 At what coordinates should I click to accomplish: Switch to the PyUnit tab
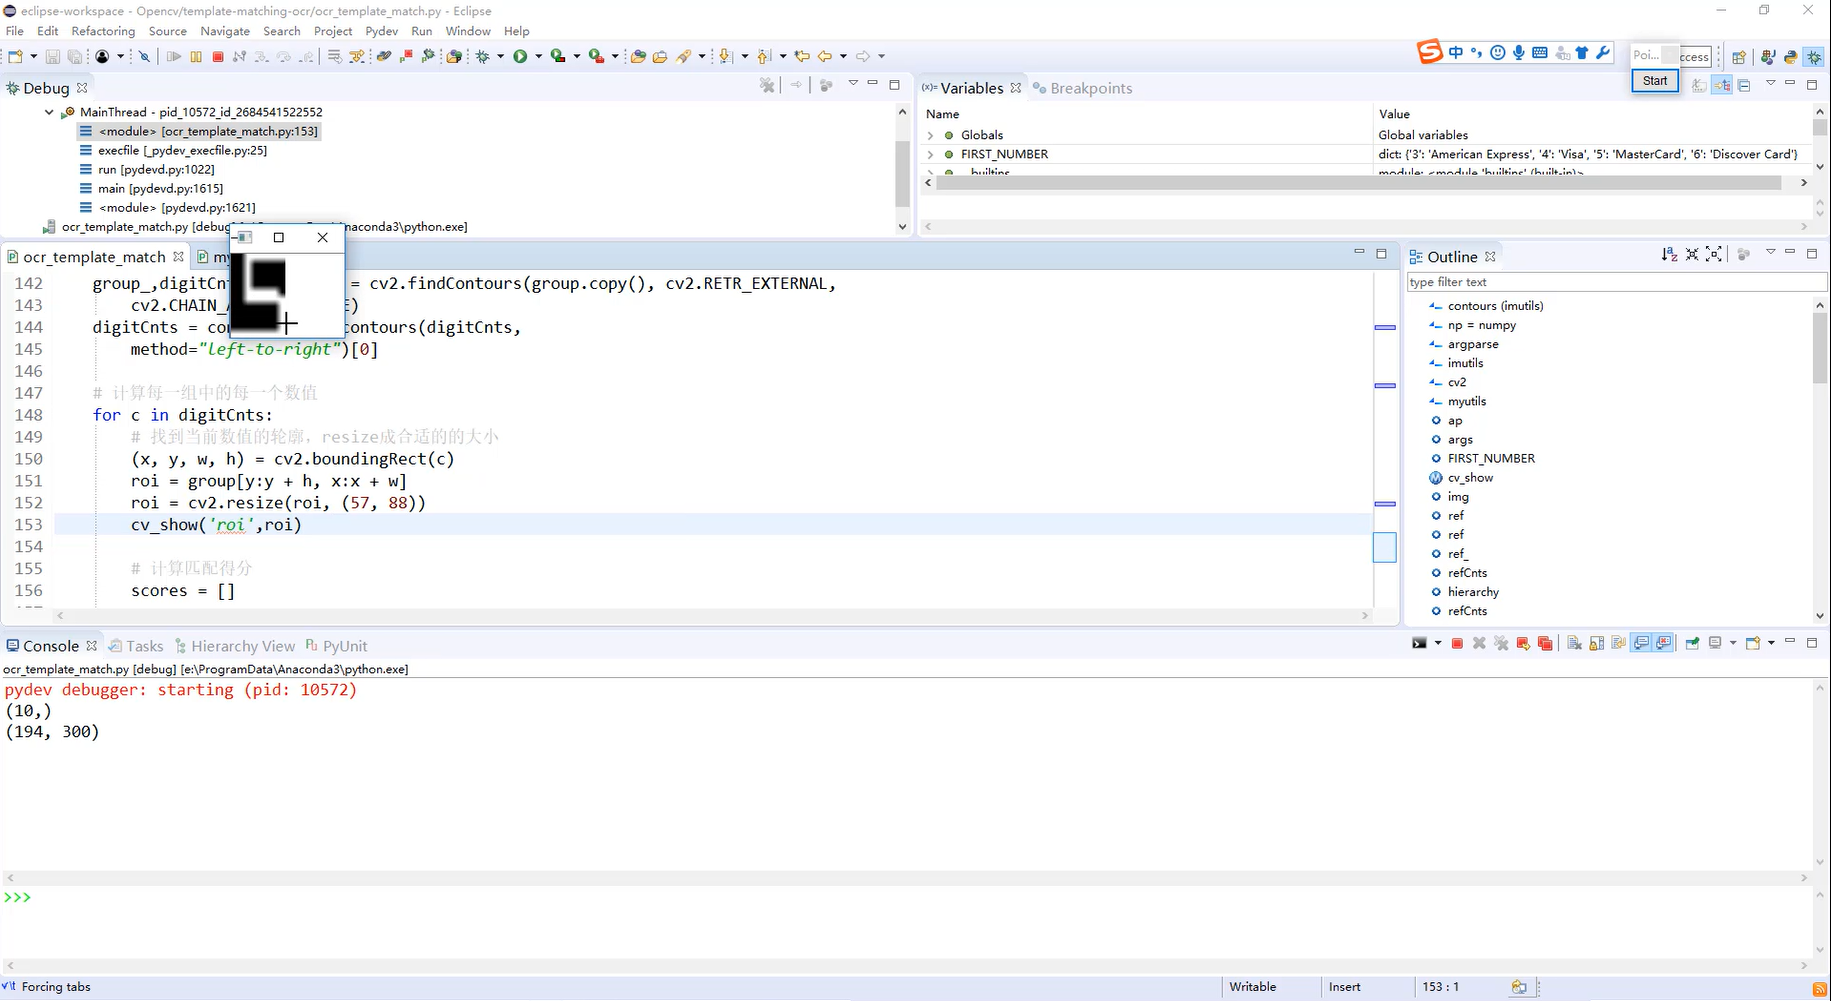[337, 646]
